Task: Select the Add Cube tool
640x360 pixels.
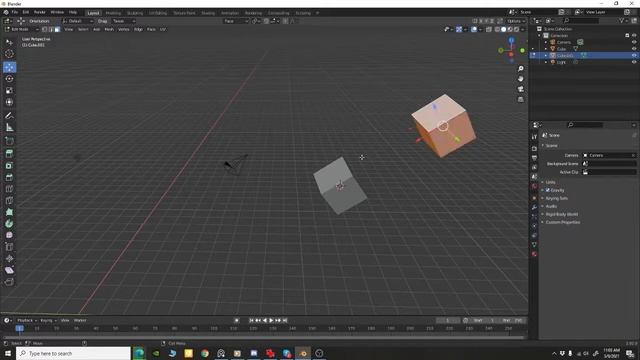Action: tap(9, 141)
